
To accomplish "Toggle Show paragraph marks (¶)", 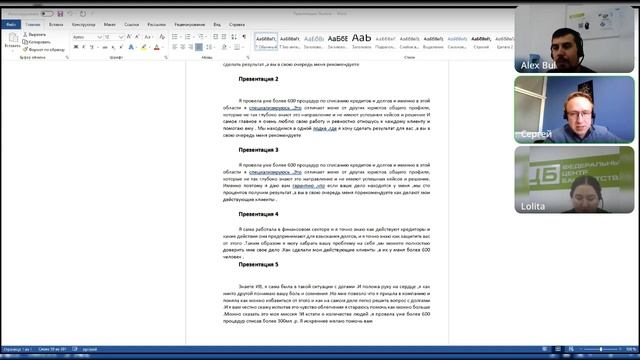I will pyautogui.click(x=244, y=37).
